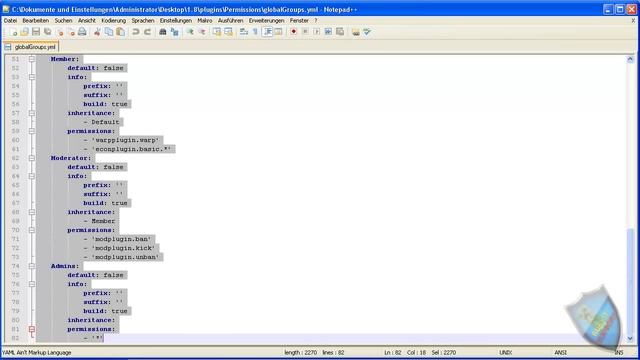Click the vertical scrollbar up arrow

click(x=630, y=60)
